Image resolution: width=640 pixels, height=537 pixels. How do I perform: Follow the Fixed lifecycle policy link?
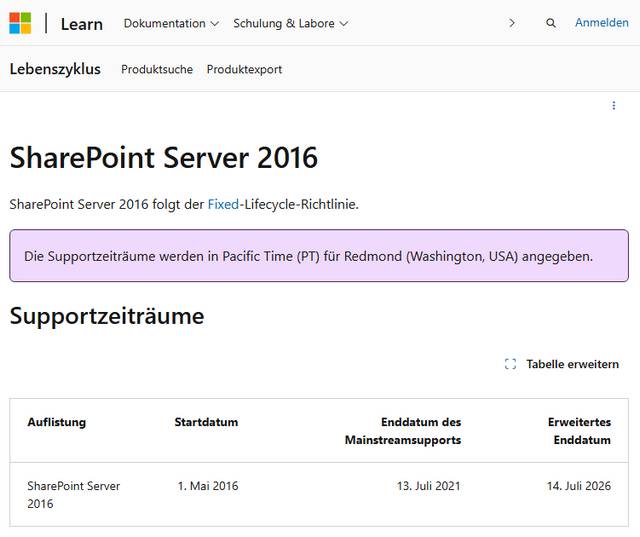click(223, 204)
